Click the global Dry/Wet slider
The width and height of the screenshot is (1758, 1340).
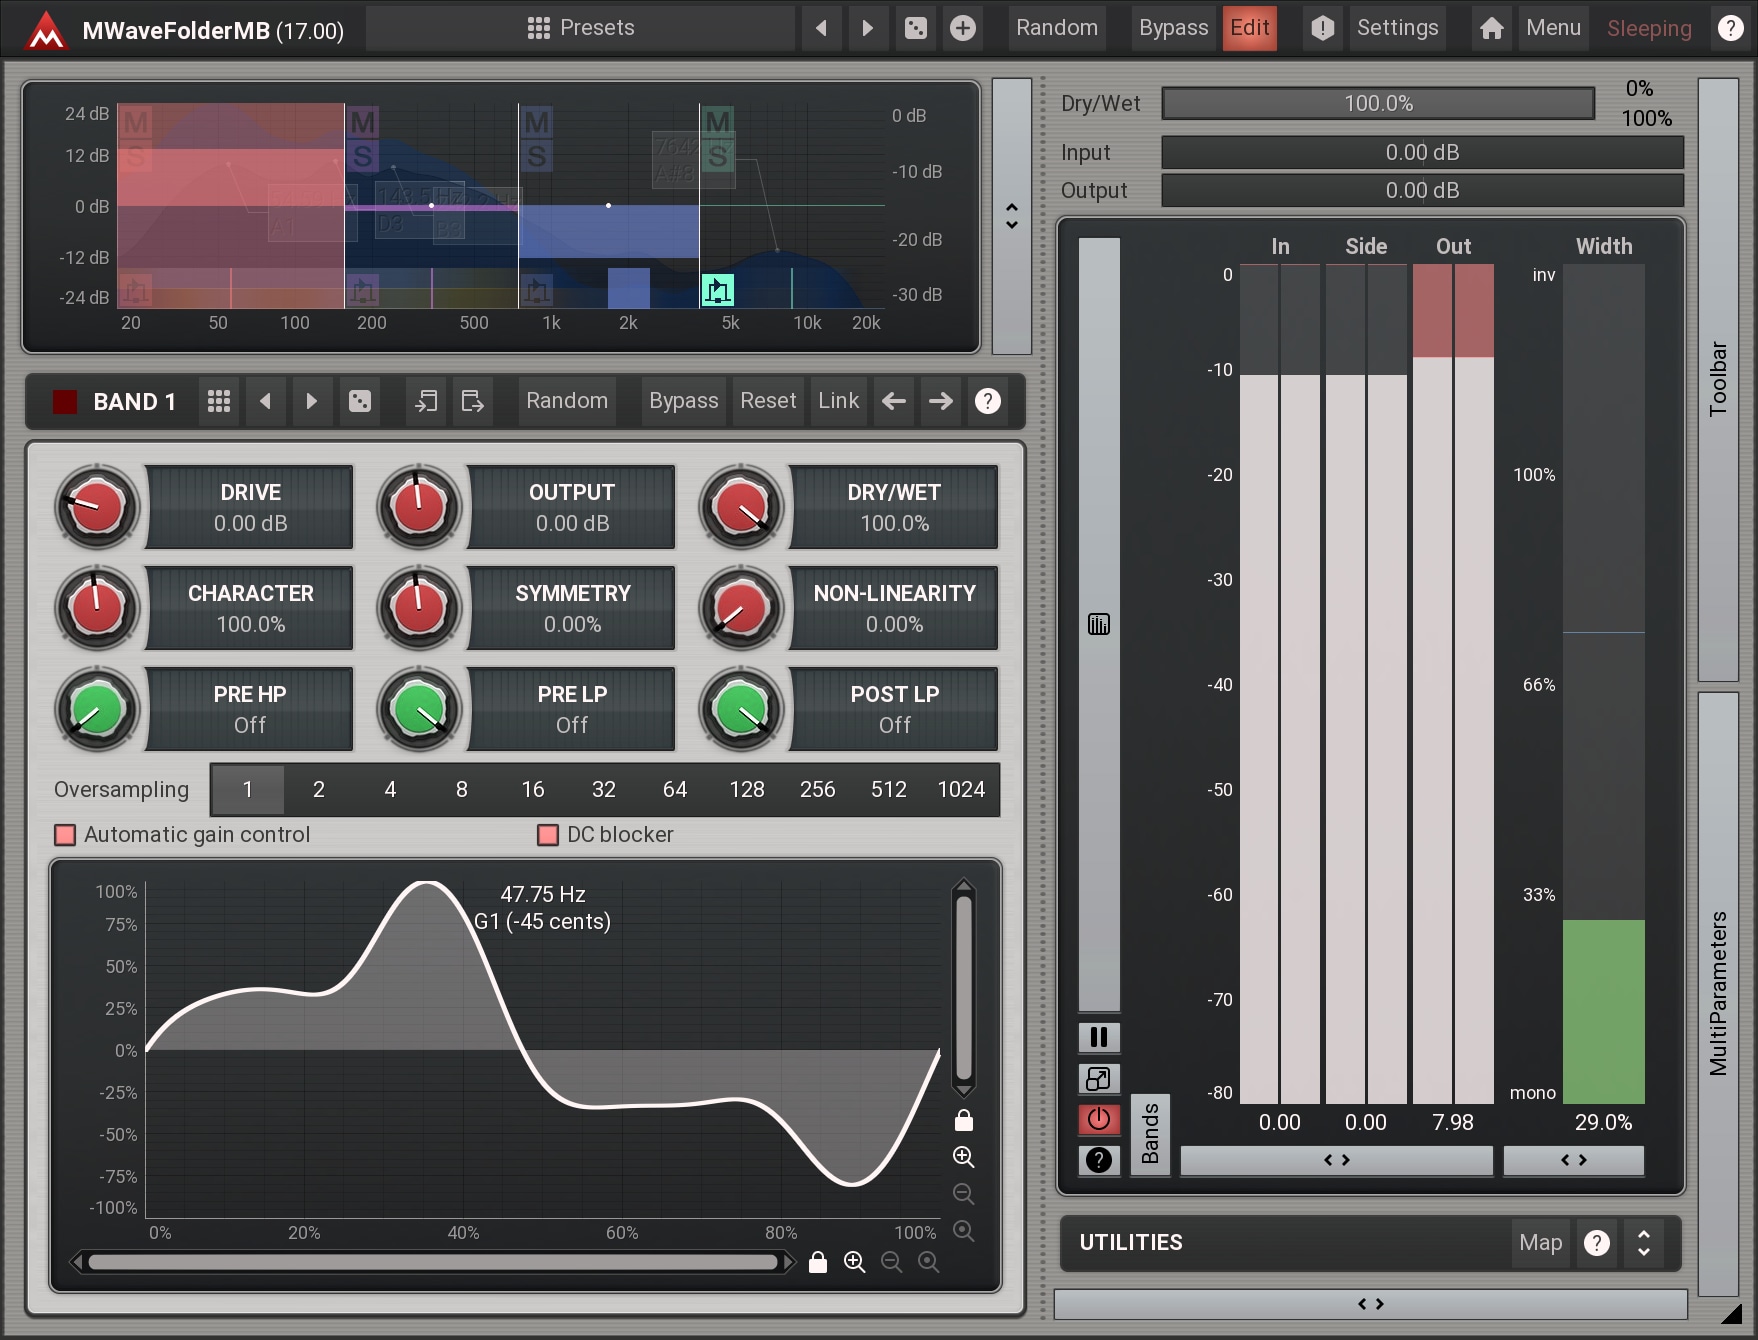point(1377,104)
